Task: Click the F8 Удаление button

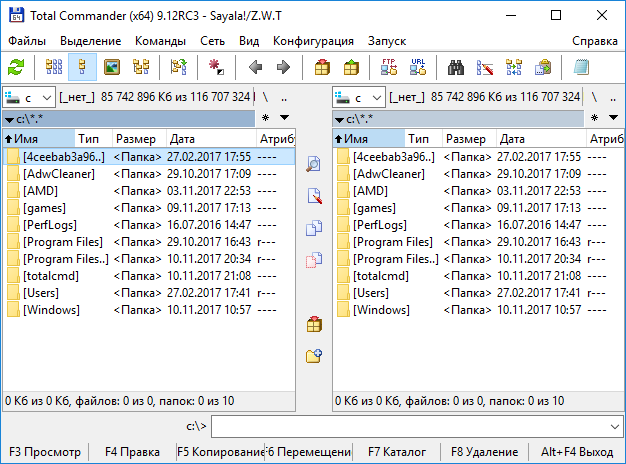Action: pyautogui.click(x=485, y=452)
